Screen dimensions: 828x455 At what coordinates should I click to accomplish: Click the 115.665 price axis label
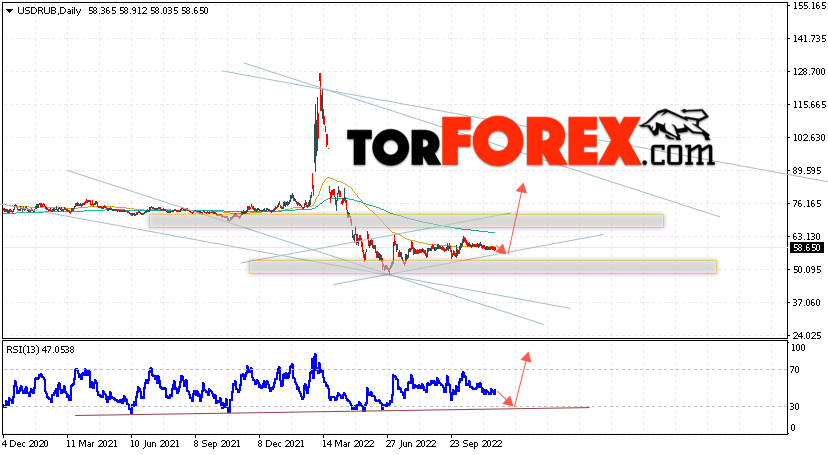tap(809, 105)
